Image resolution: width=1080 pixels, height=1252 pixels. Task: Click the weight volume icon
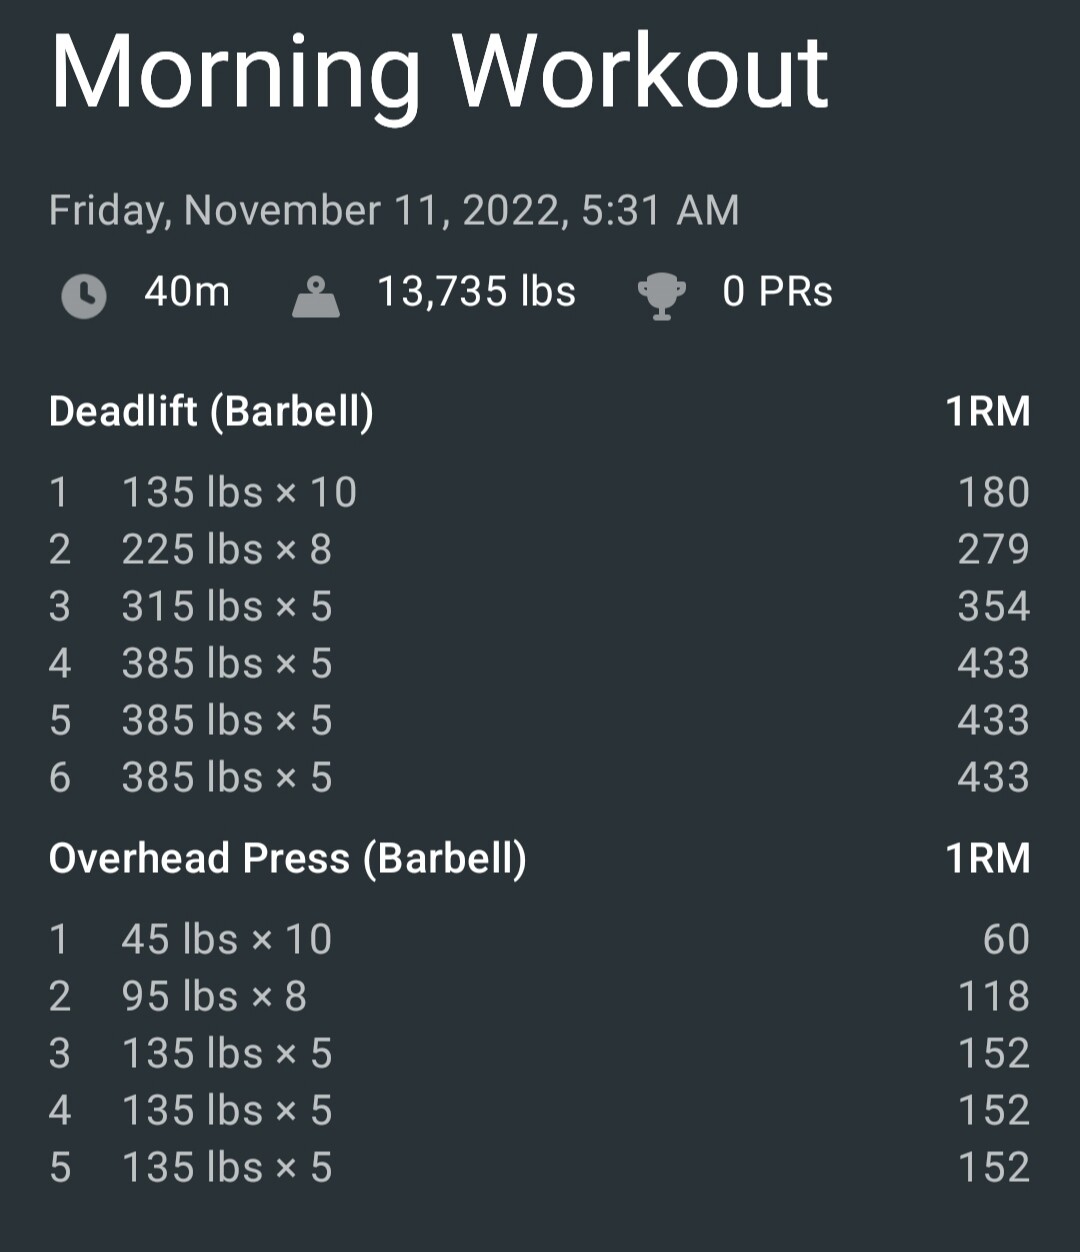click(315, 296)
